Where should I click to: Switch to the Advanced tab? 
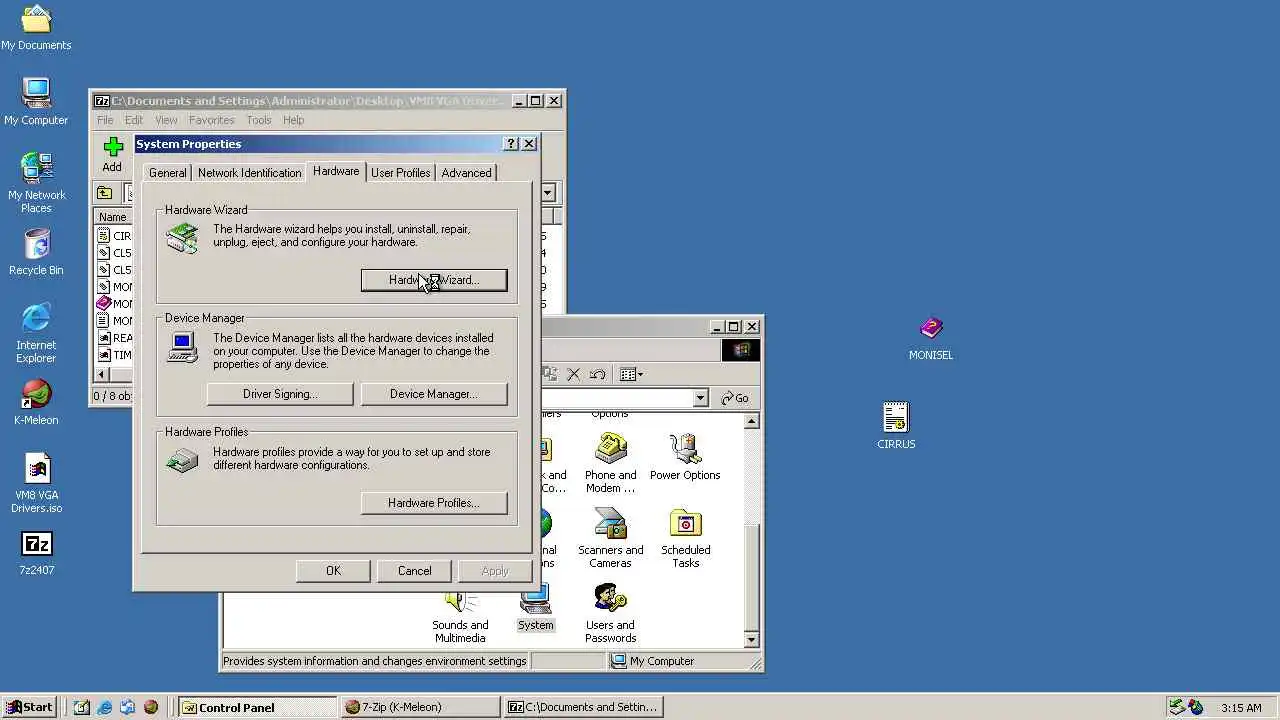pos(466,173)
